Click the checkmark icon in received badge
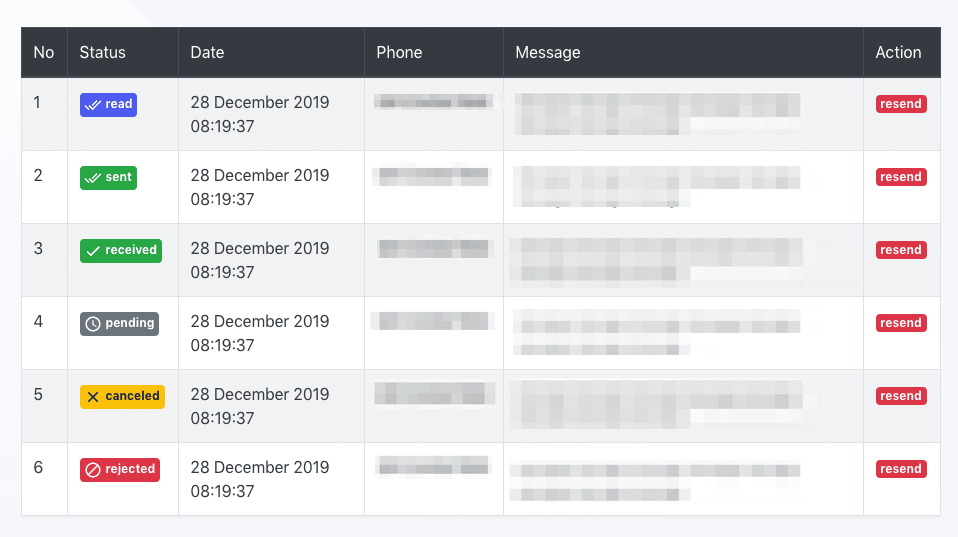 pos(93,251)
